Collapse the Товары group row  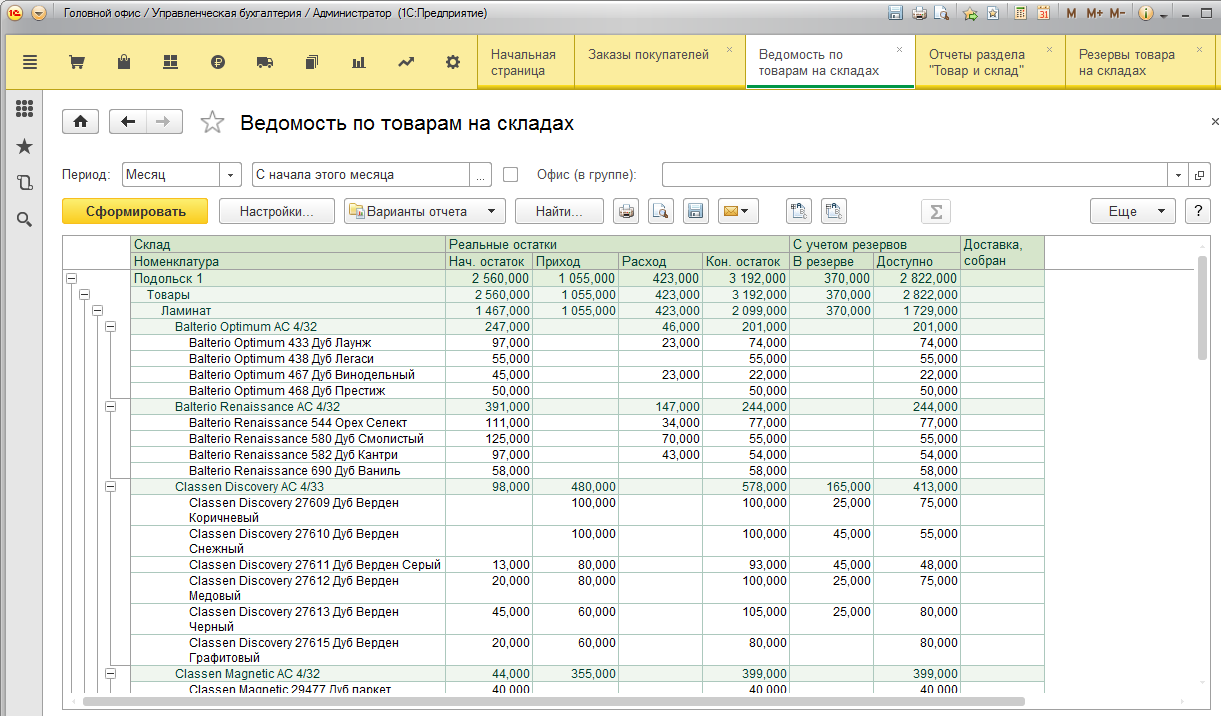pyautogui.click(x=84, y=295)
